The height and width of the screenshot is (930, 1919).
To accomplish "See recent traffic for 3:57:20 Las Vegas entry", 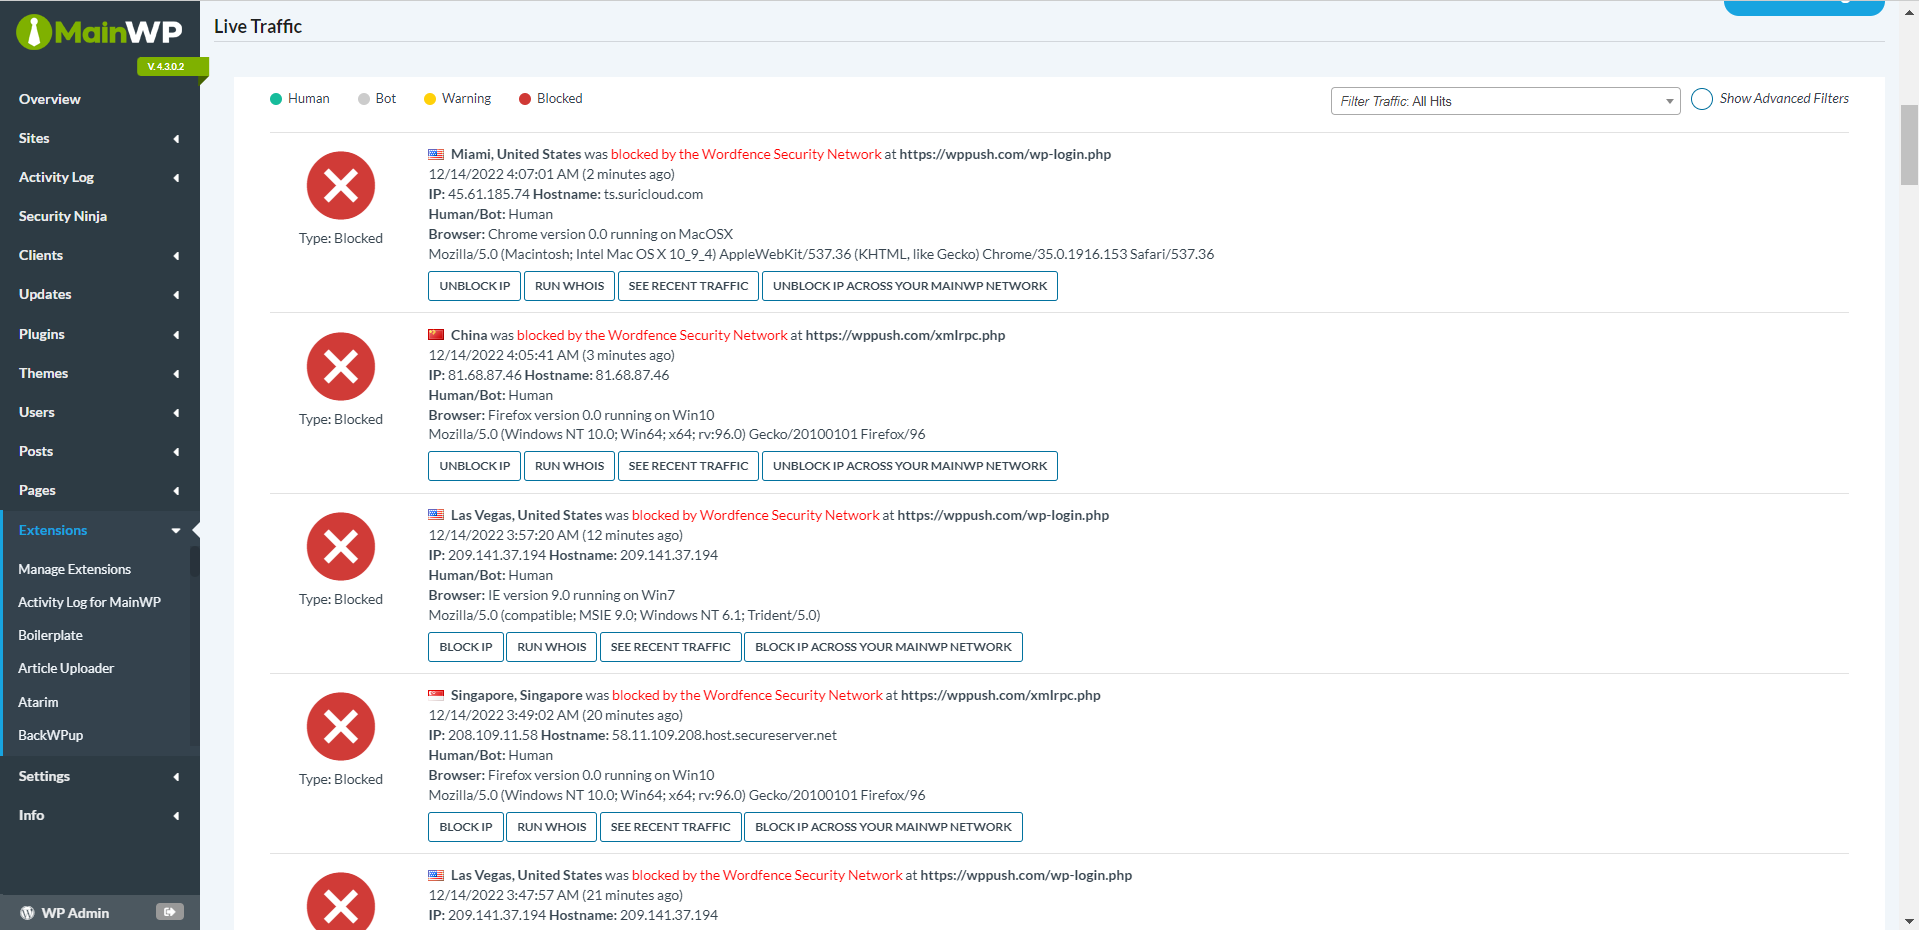I will (670, 647).
